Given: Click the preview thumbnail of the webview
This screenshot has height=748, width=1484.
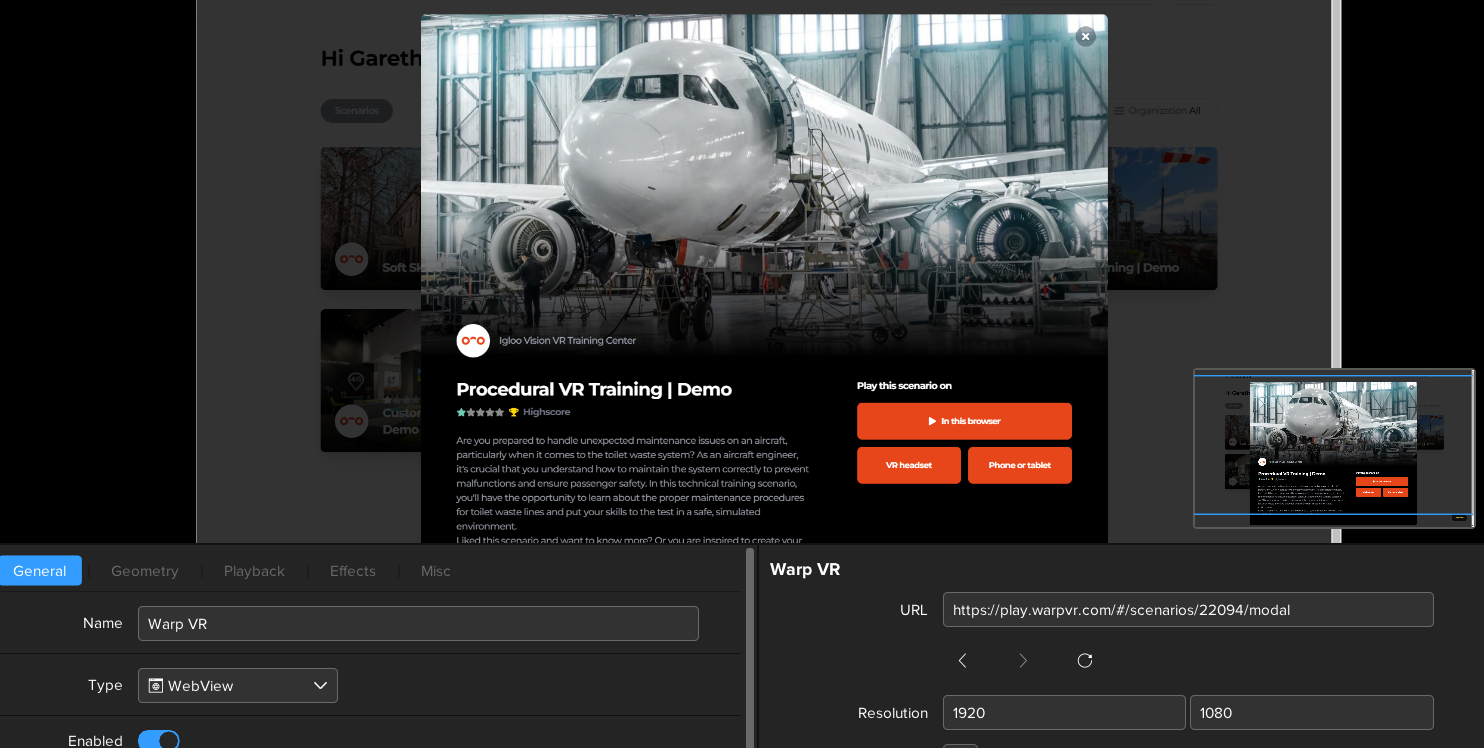Looking at the screenshot, I should pyautogui.click(x=1333, y=448).
